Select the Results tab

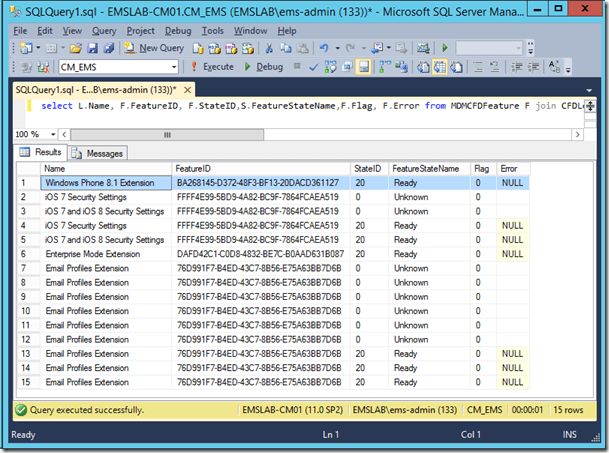[x=42, y=153]
